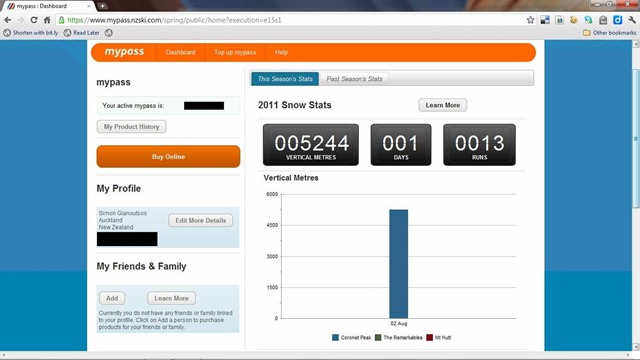Click the Mt Hutt red legend swatch
This screenshot has height=360, width=640.
tap(429, 338)
